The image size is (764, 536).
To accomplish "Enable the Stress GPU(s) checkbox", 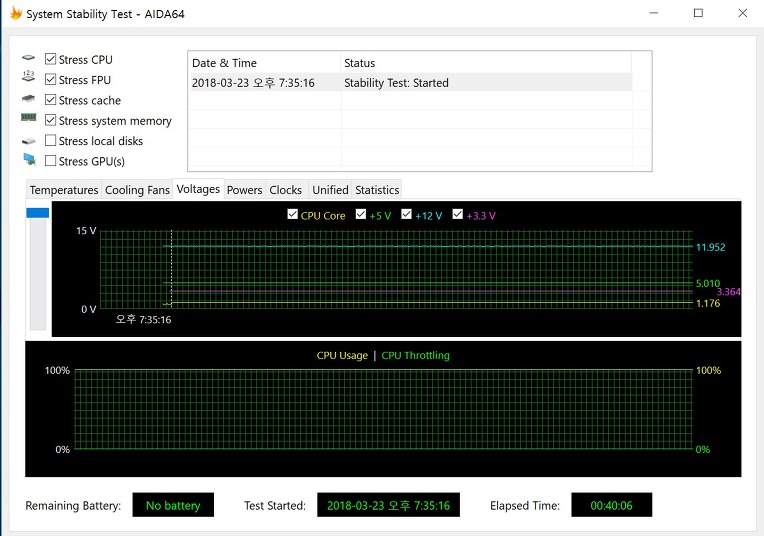I will pyautogui.click(x=50, y=161).
